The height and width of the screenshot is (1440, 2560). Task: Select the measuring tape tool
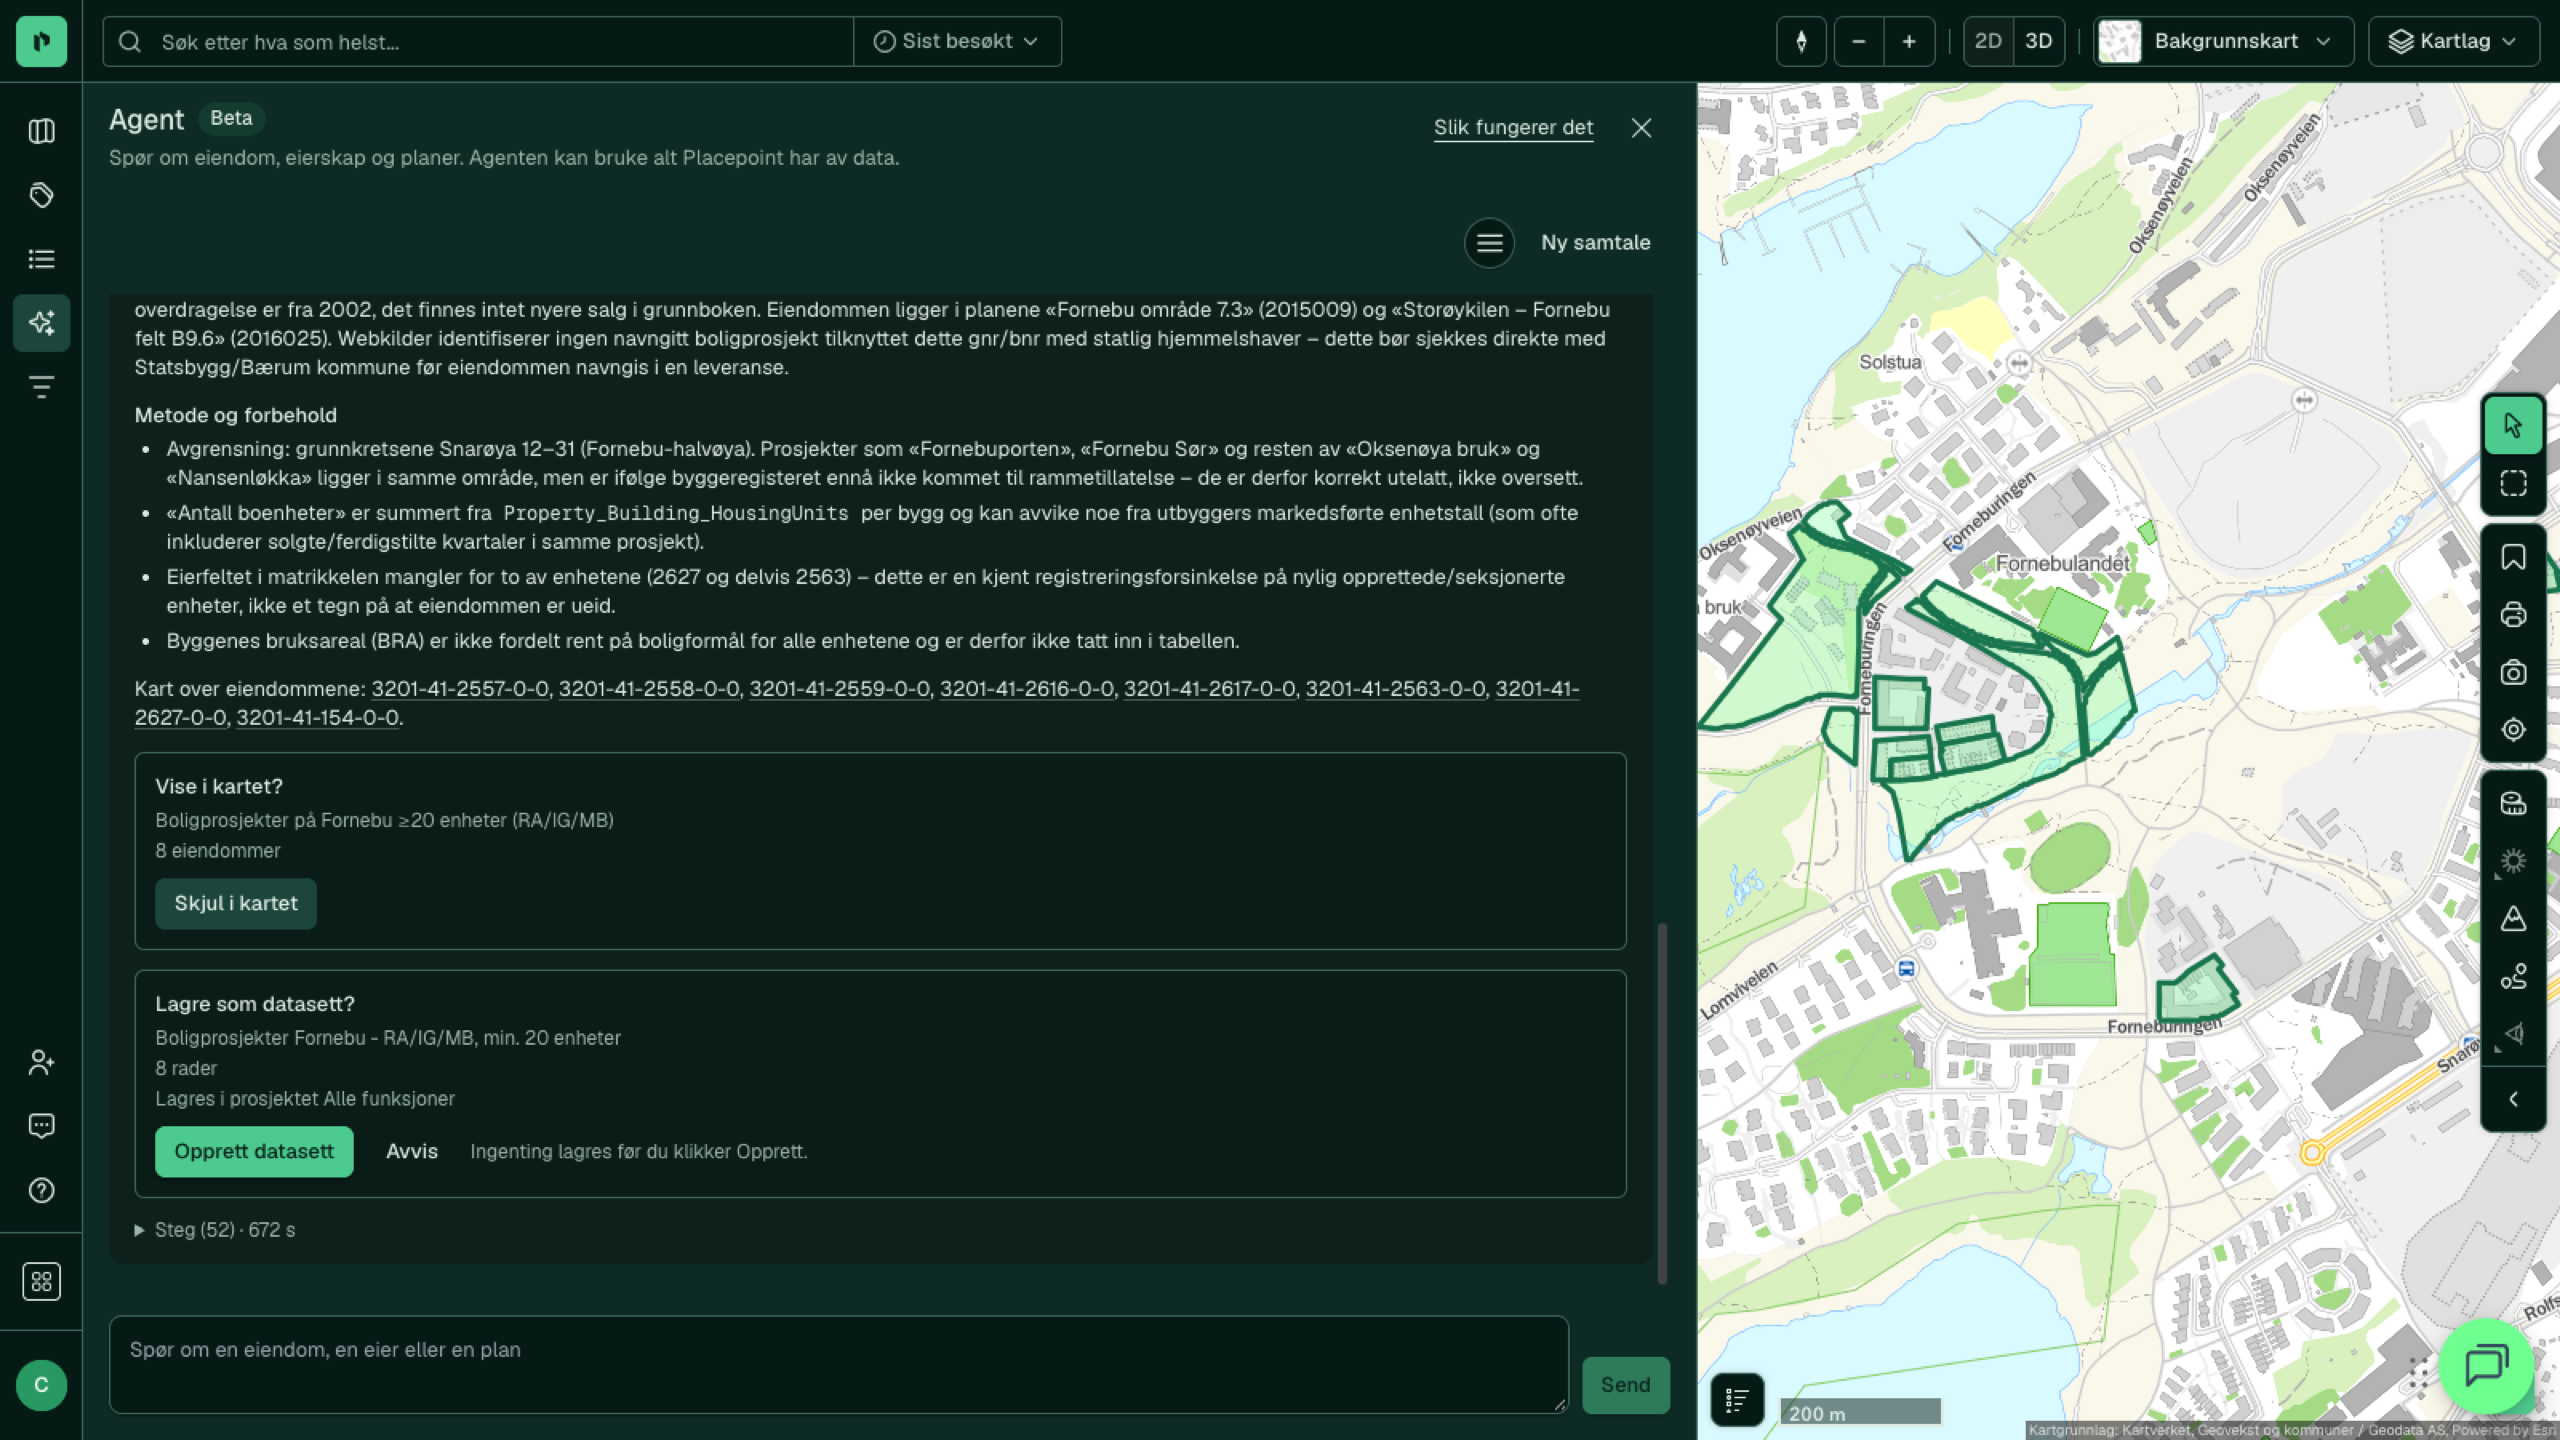(x=2513, y=803)
